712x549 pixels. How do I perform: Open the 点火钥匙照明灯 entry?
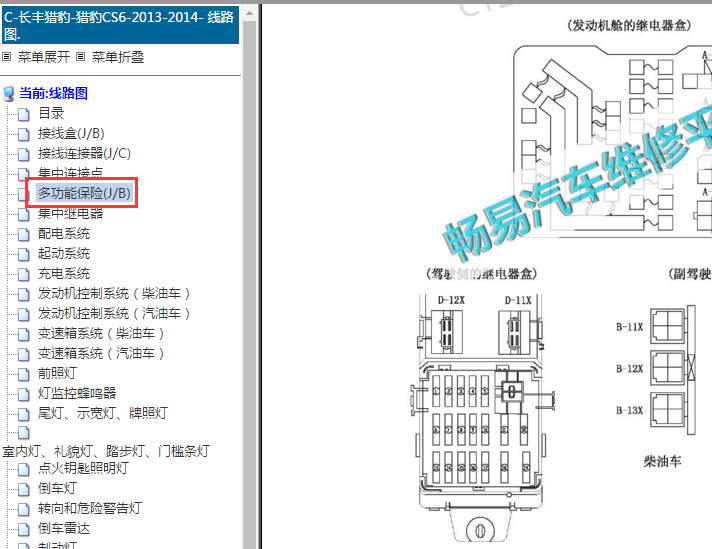[x=84, y=468]
